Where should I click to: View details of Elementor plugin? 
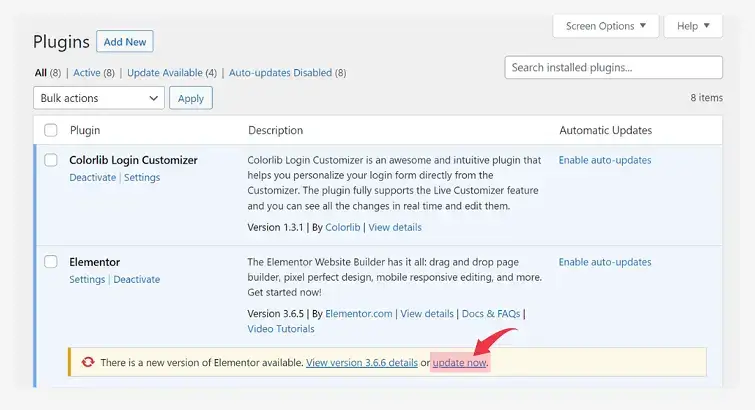coord(427,314)
